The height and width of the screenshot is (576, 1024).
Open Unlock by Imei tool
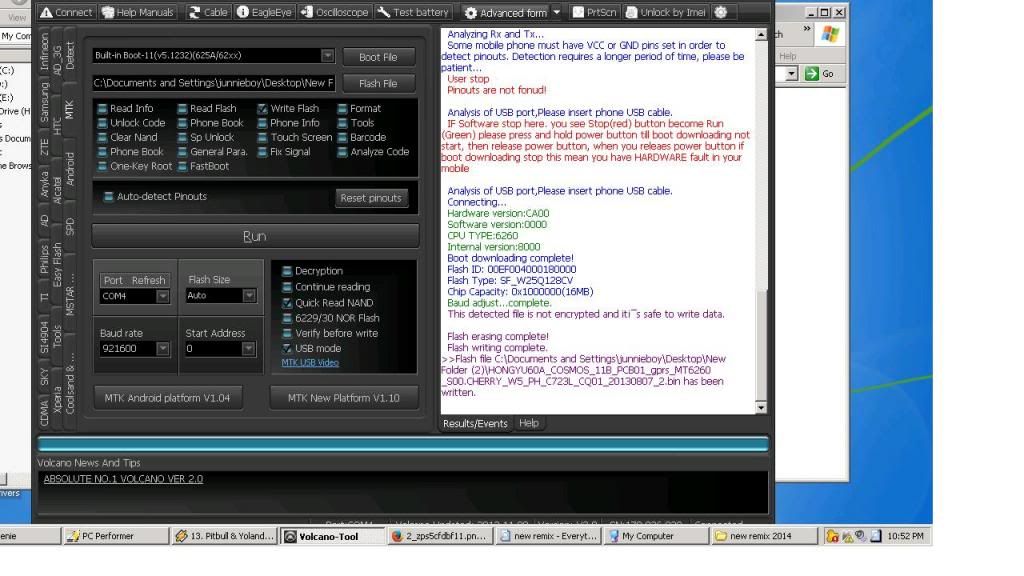632,12
